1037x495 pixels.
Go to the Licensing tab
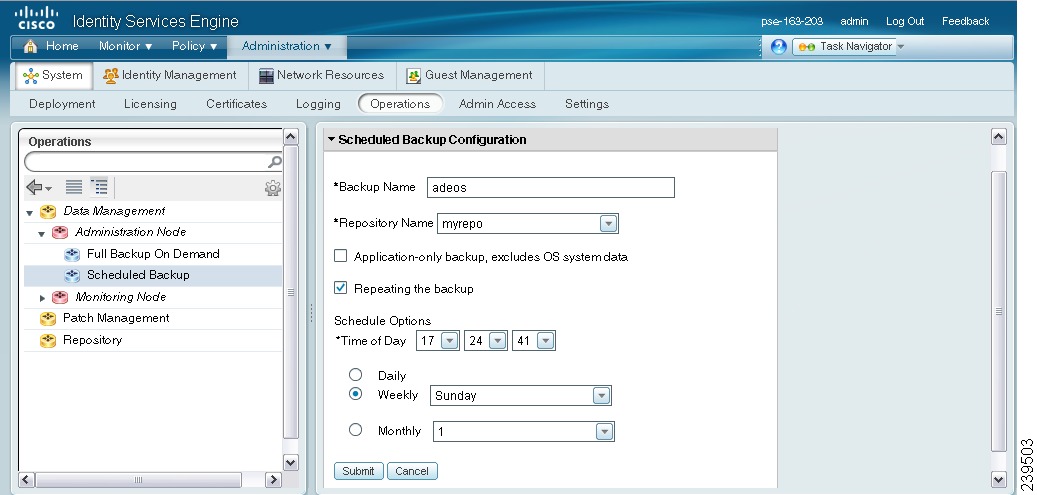(150, 104)
